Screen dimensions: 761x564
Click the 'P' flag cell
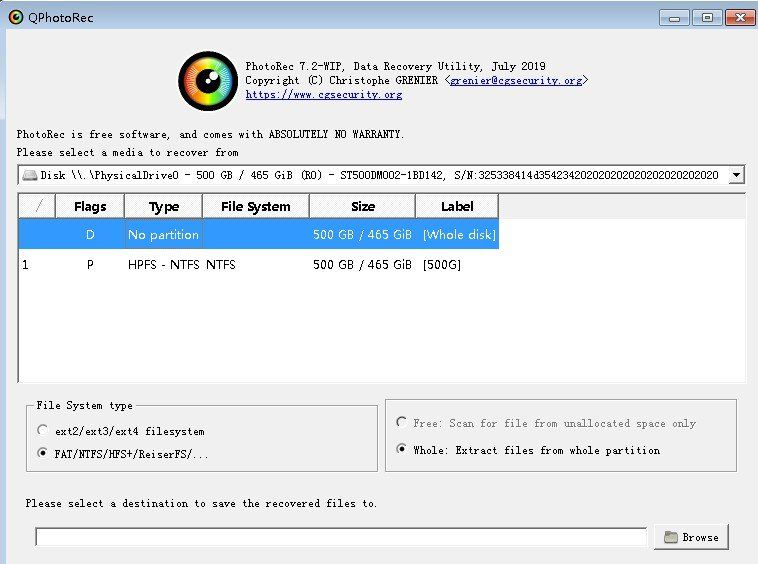(90, 265)
